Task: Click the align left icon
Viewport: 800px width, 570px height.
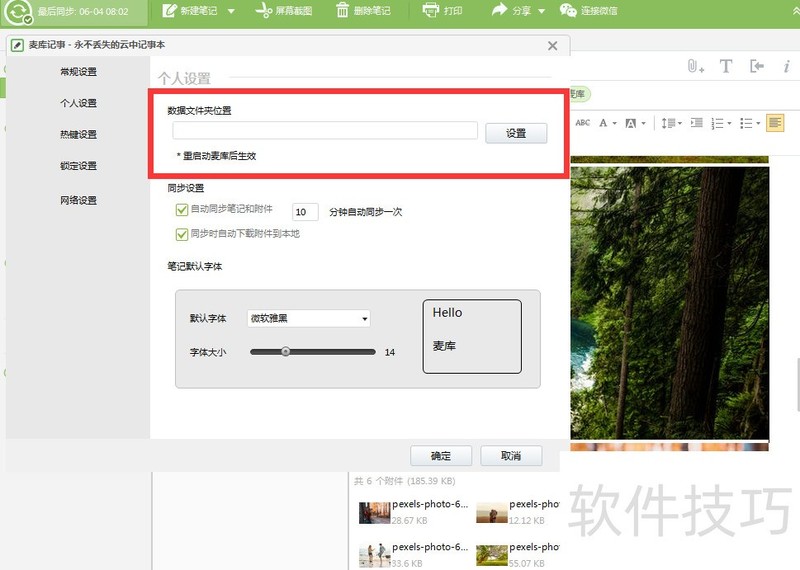Action: [775, 123]
